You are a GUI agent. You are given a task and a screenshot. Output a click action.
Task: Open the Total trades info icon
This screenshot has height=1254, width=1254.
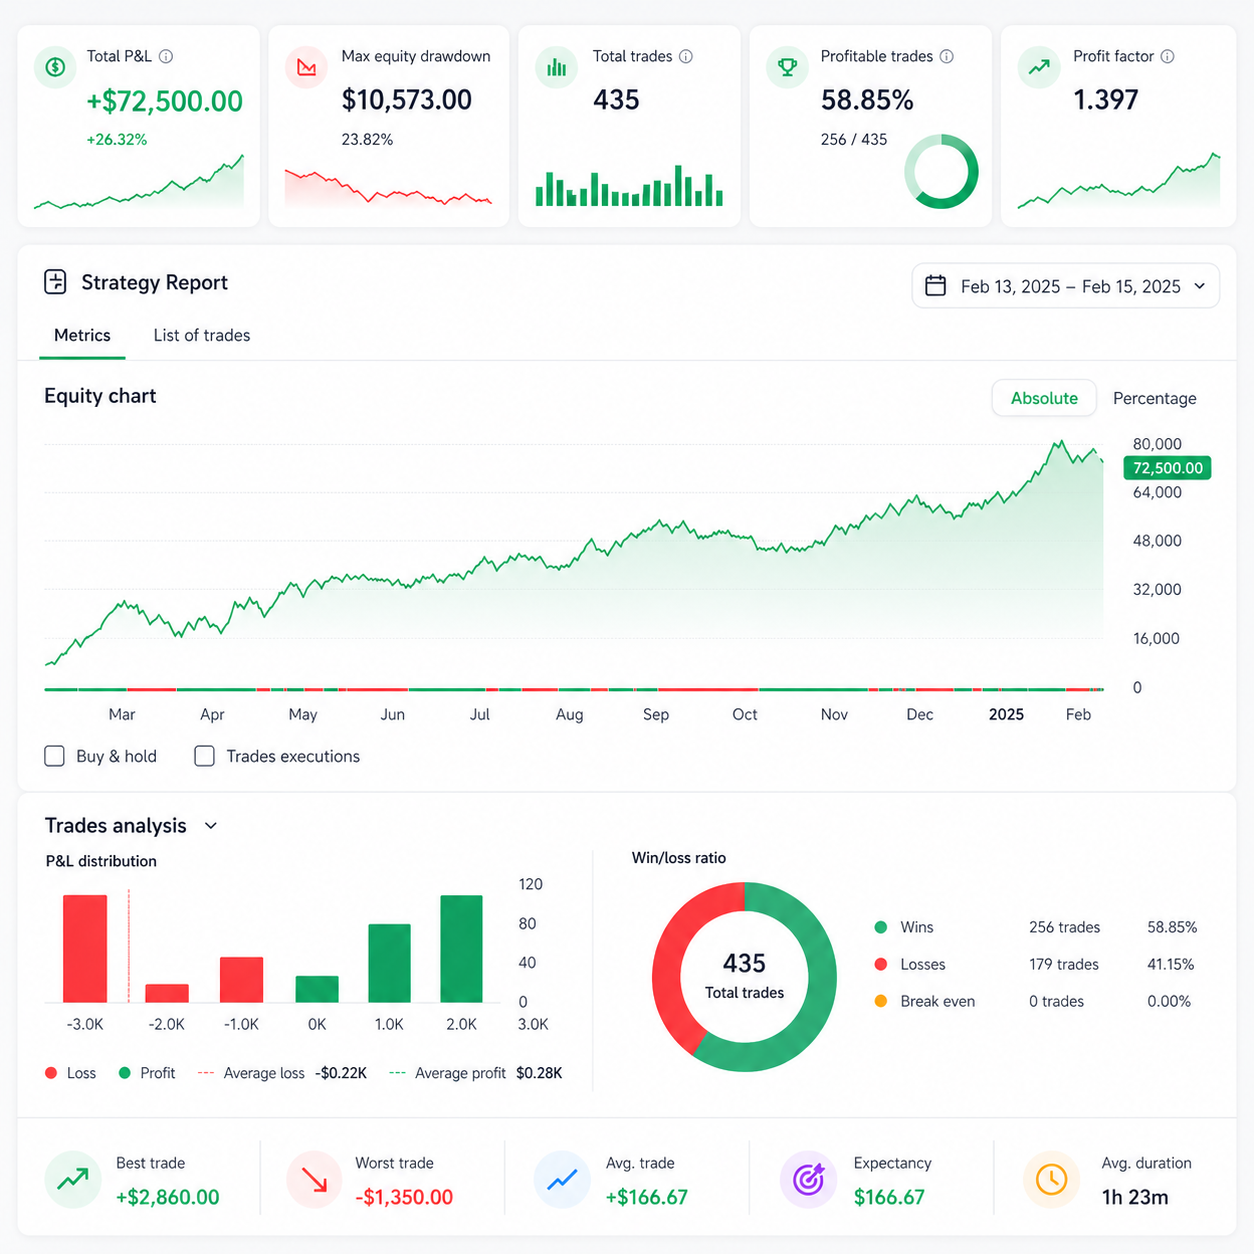pyautogui.click(x=686, y=57)
